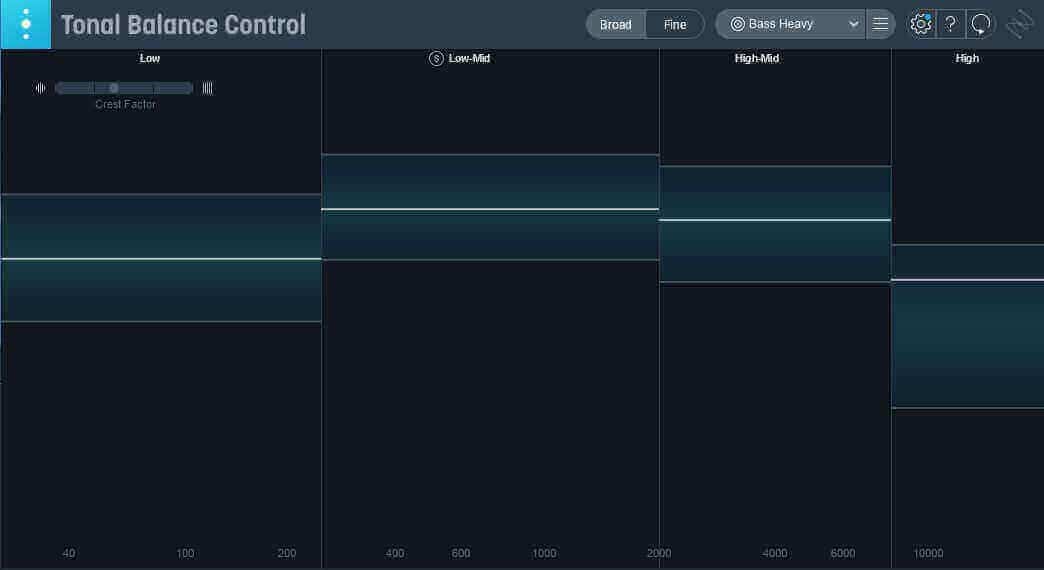Select the High-Mid band label
The height and width of the screenshot is (570, 1044).
757,59
